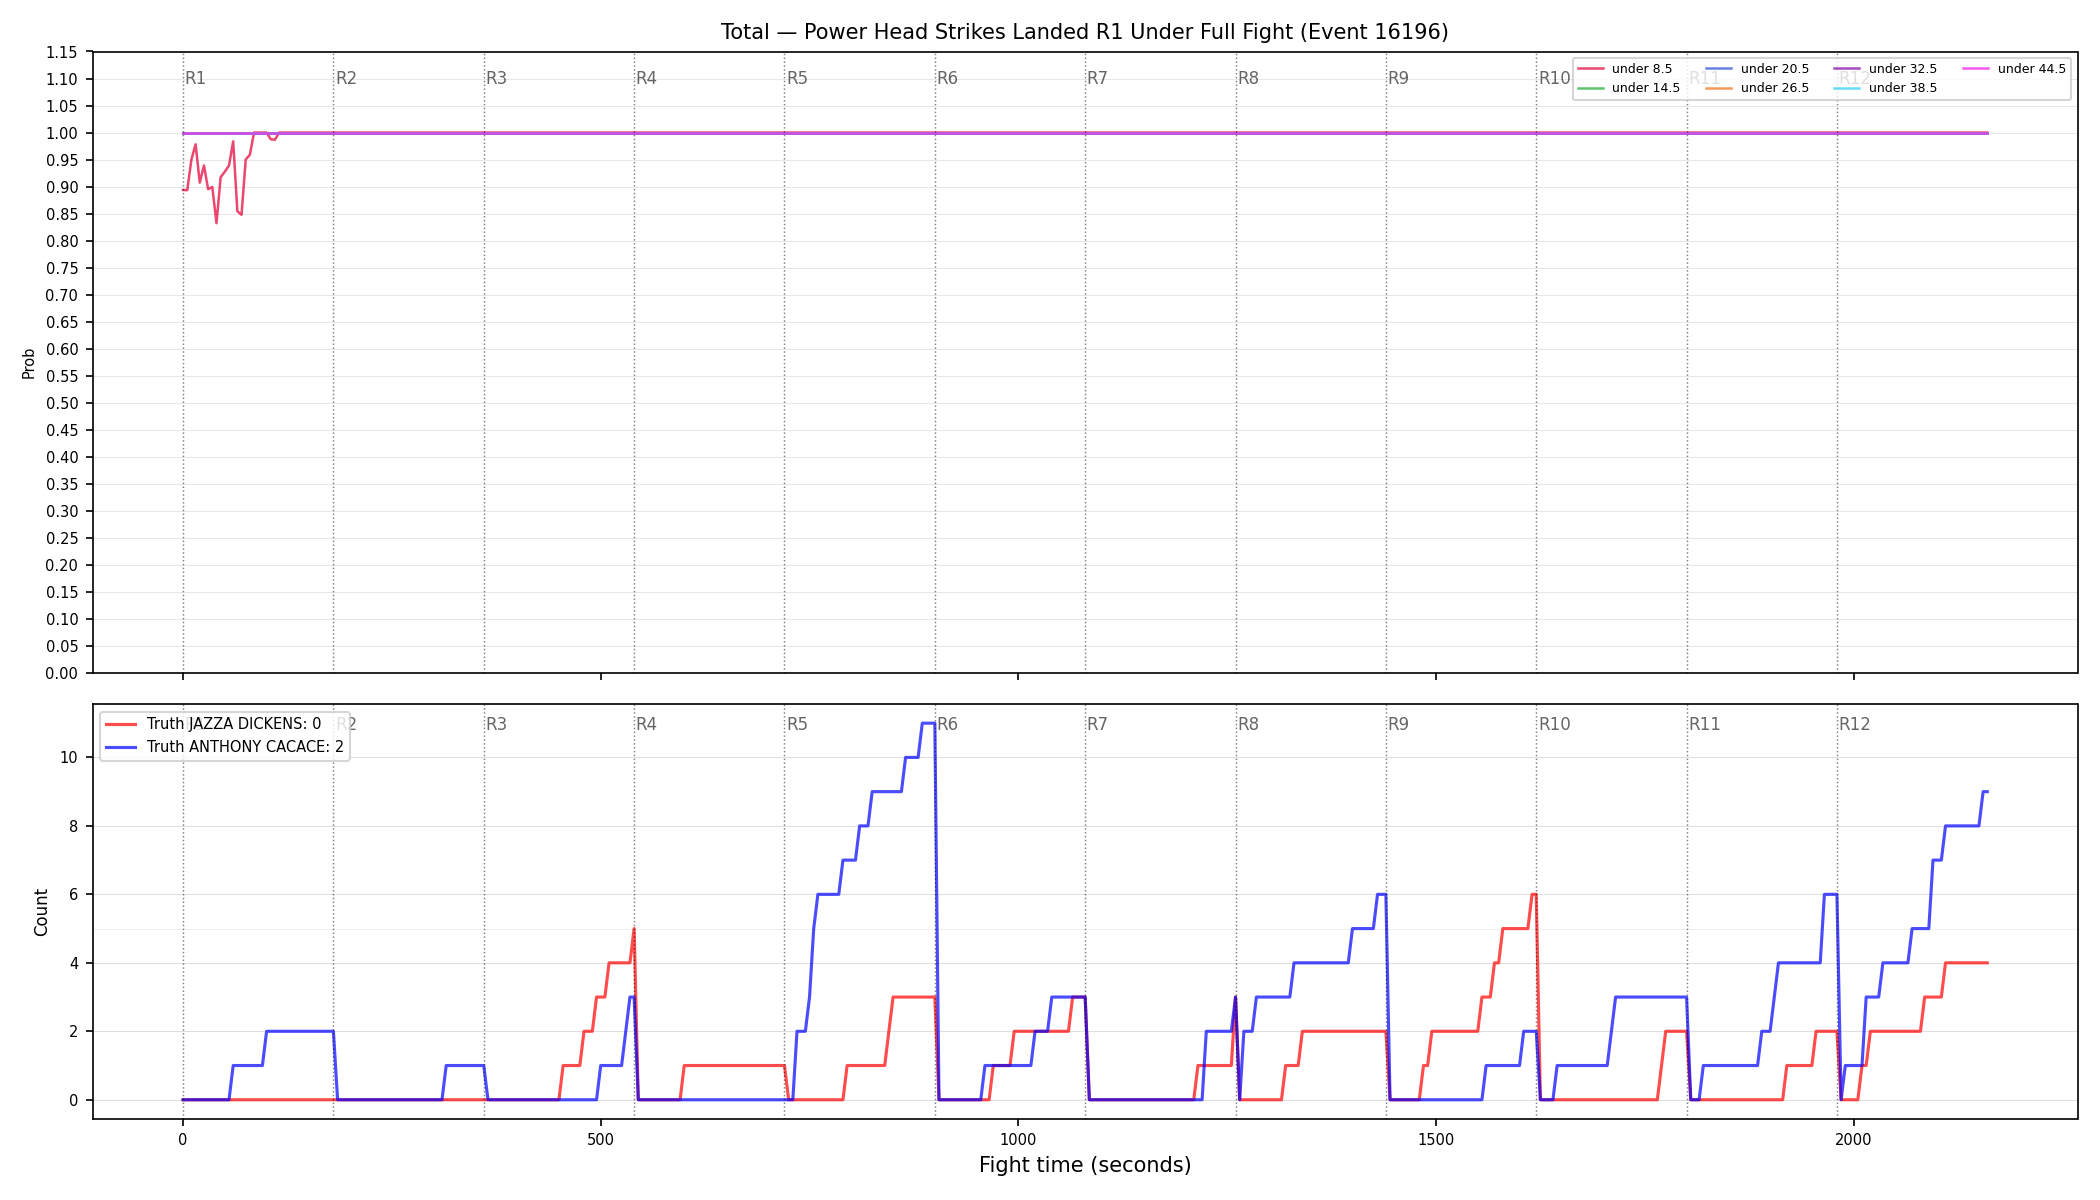Image resolution: width=2100 pixels, height=1200 pixels.
Task: Click the 'Count' y-axis label
Action: (x=41, y=912)
